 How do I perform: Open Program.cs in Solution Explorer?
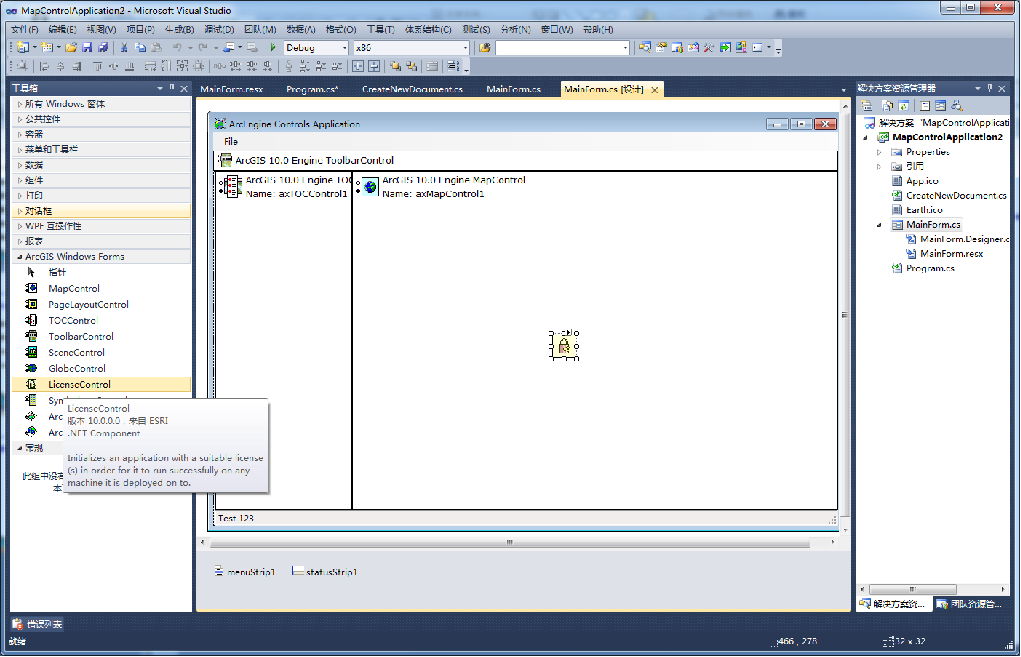click(x=929, y=269)
